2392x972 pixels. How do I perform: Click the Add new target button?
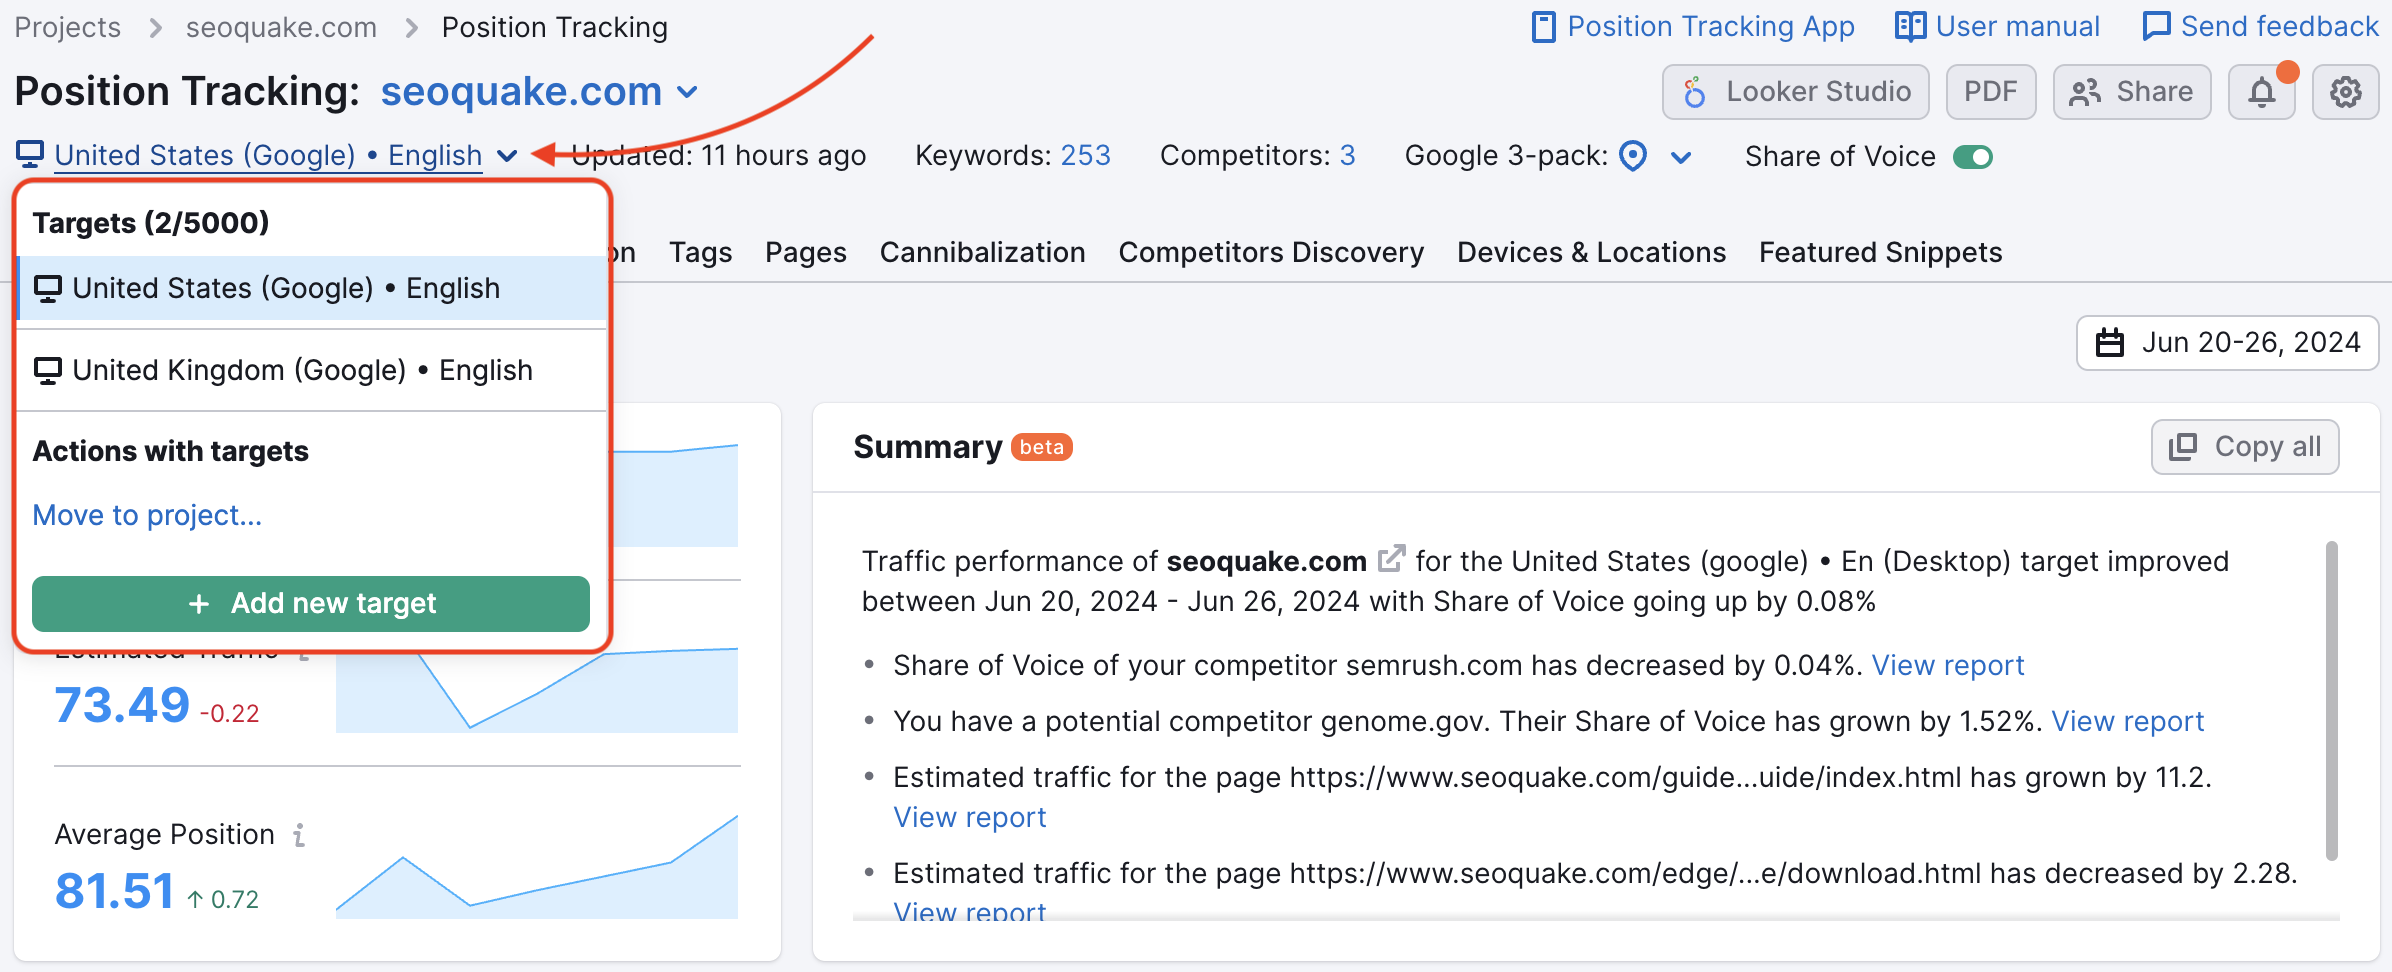tap(311, 603)
